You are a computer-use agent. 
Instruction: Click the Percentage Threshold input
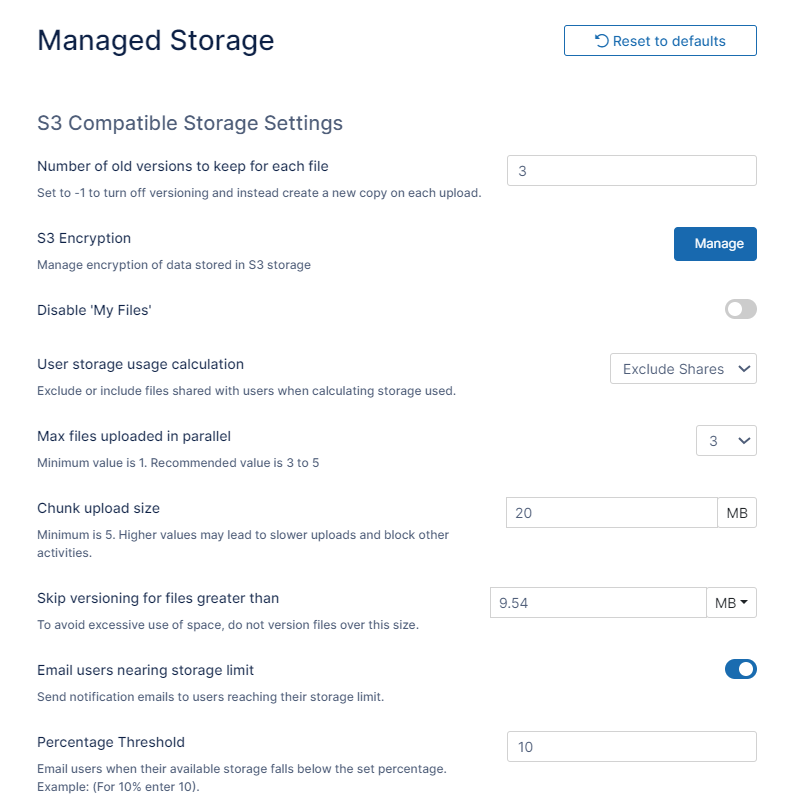(631, 746)
